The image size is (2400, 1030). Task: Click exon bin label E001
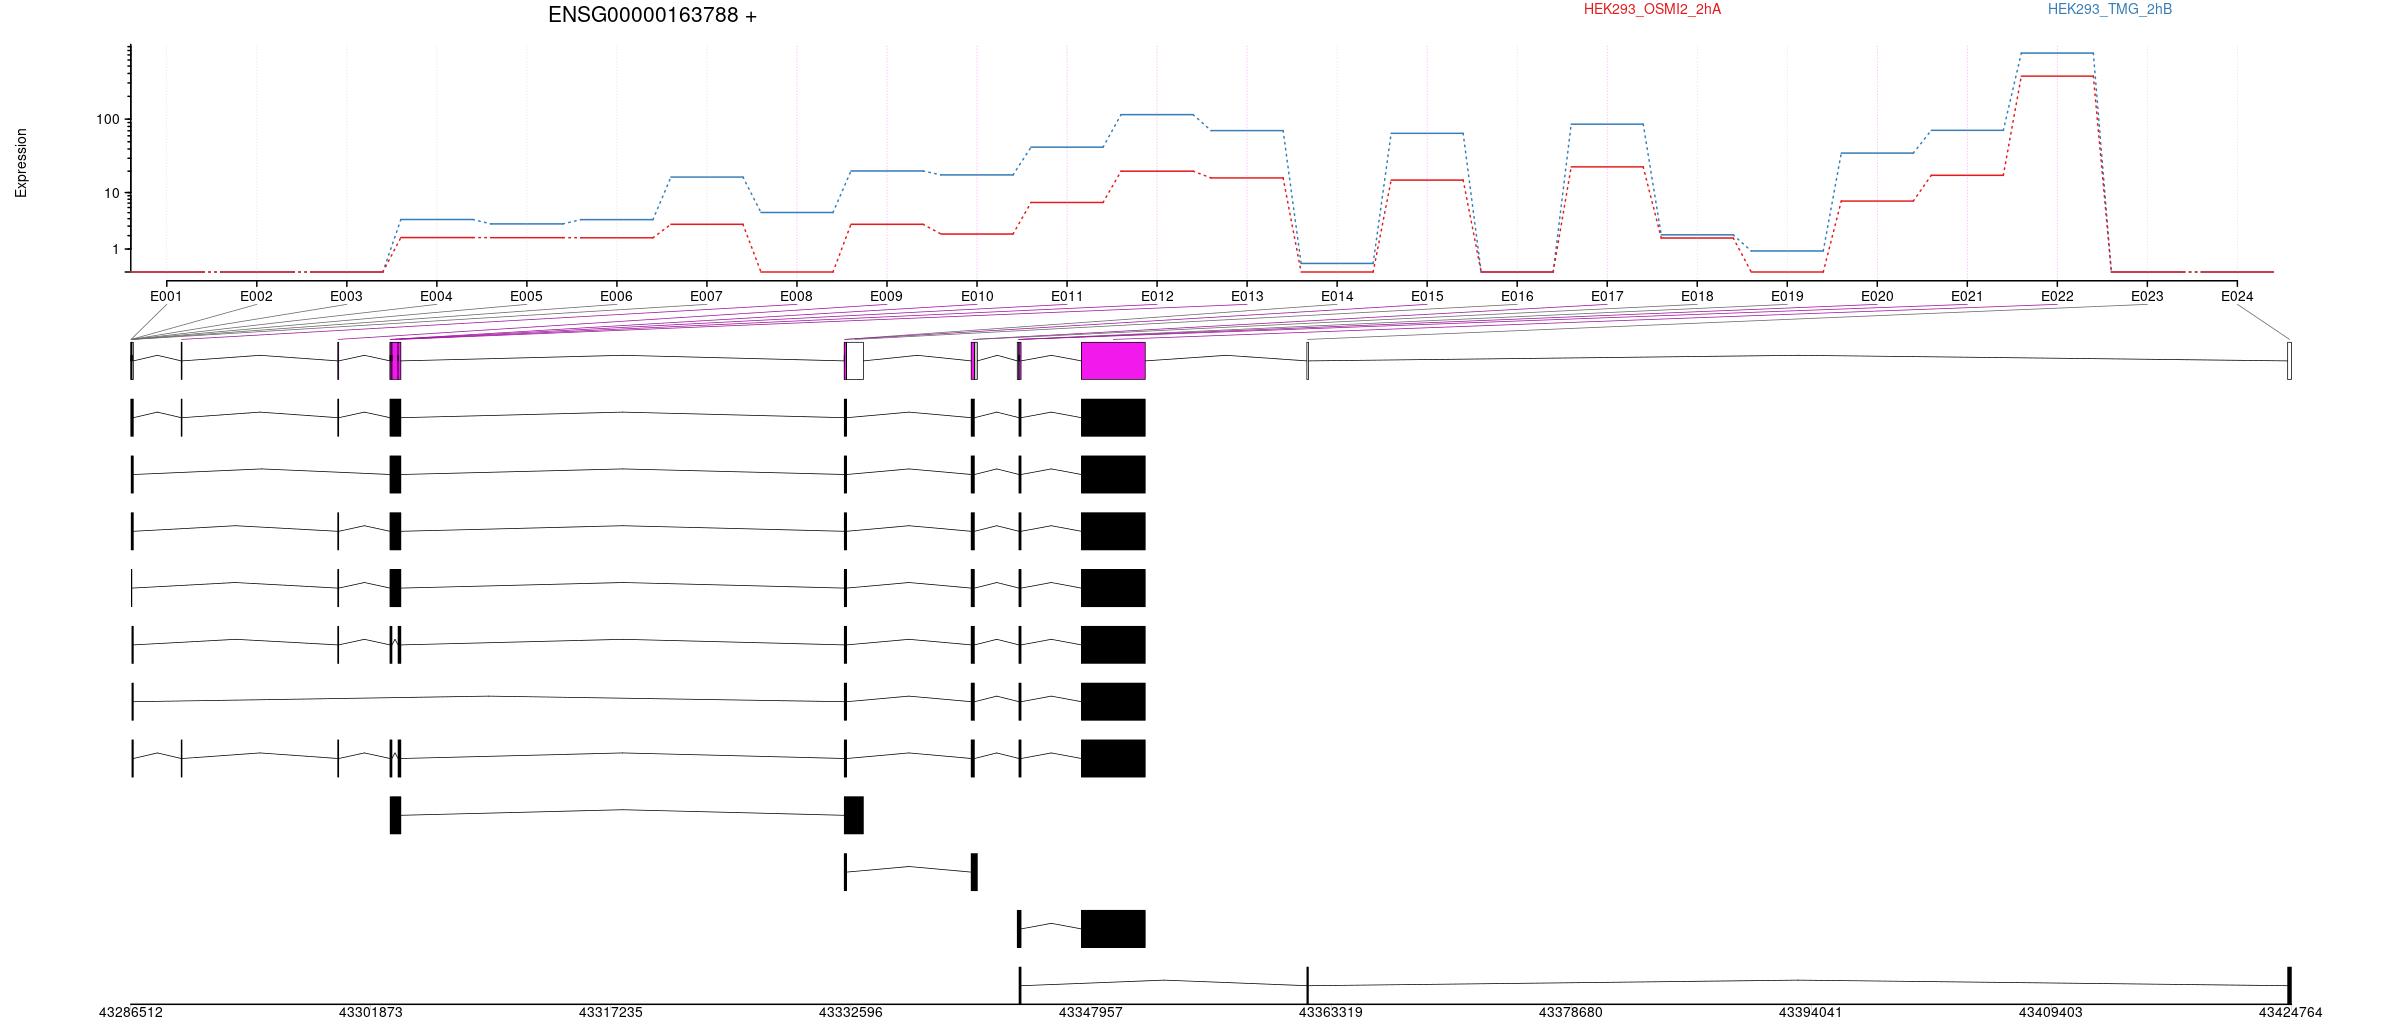pos(166,296)
